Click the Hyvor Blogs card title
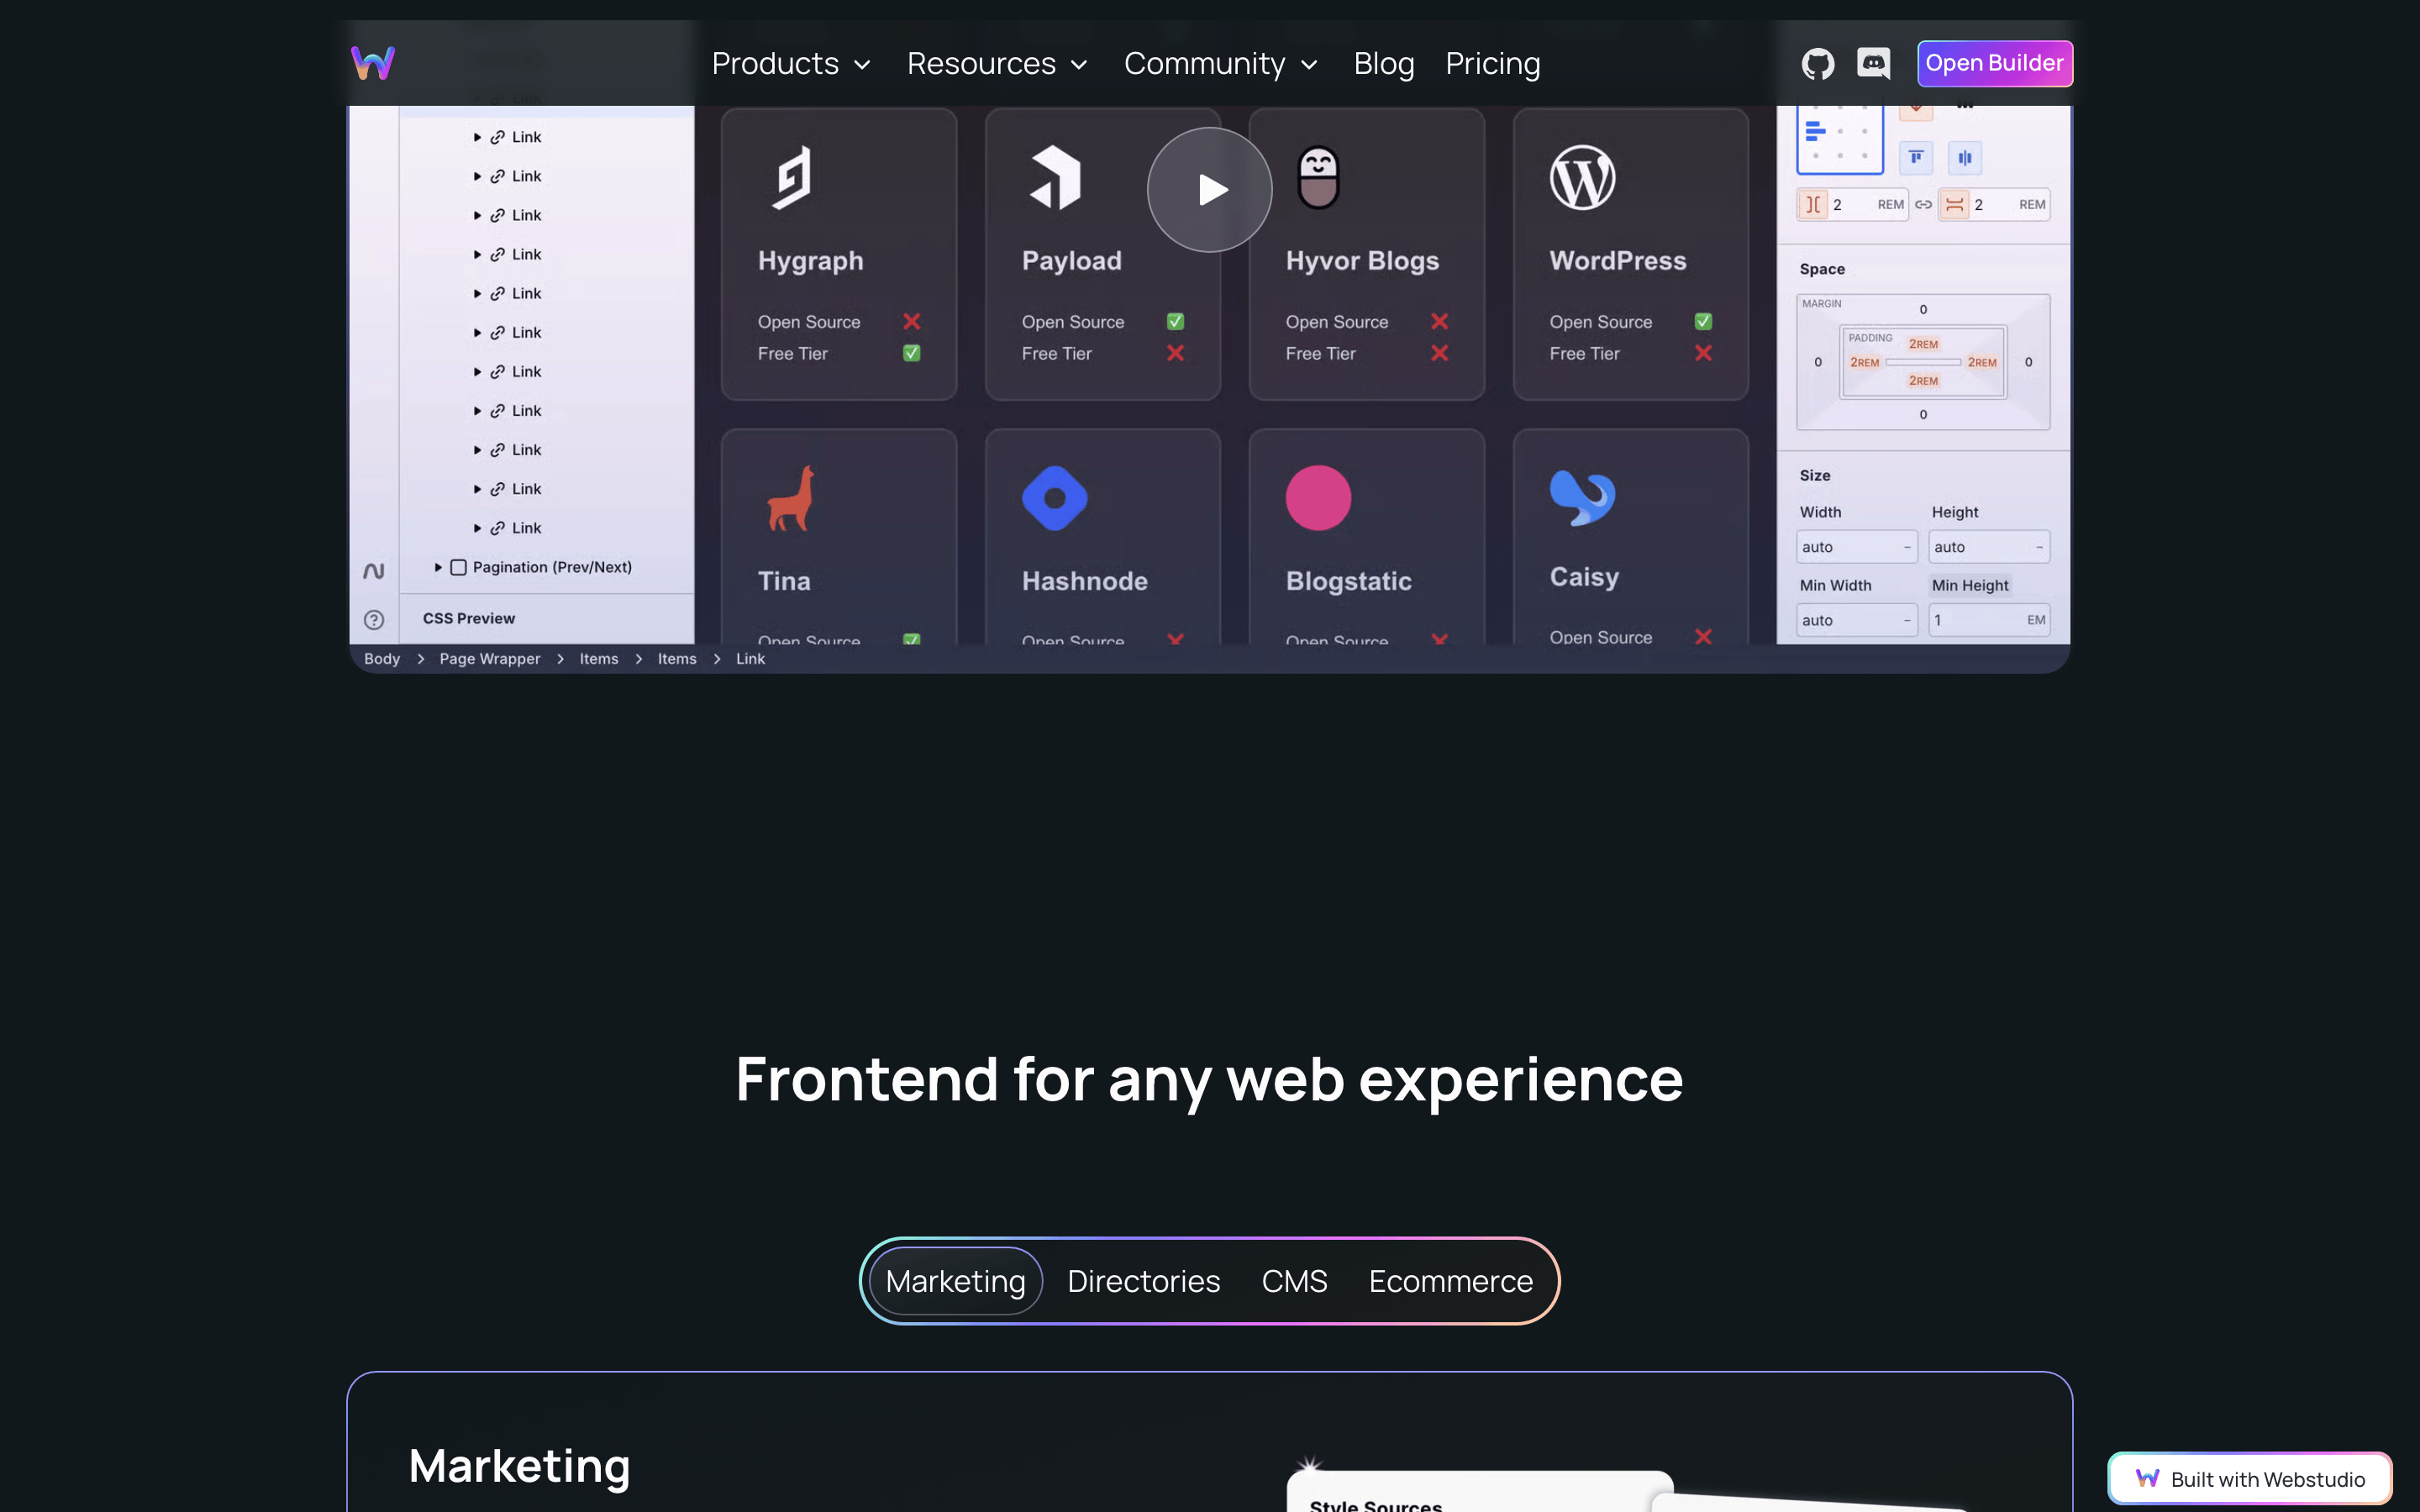 [1362, 261]
